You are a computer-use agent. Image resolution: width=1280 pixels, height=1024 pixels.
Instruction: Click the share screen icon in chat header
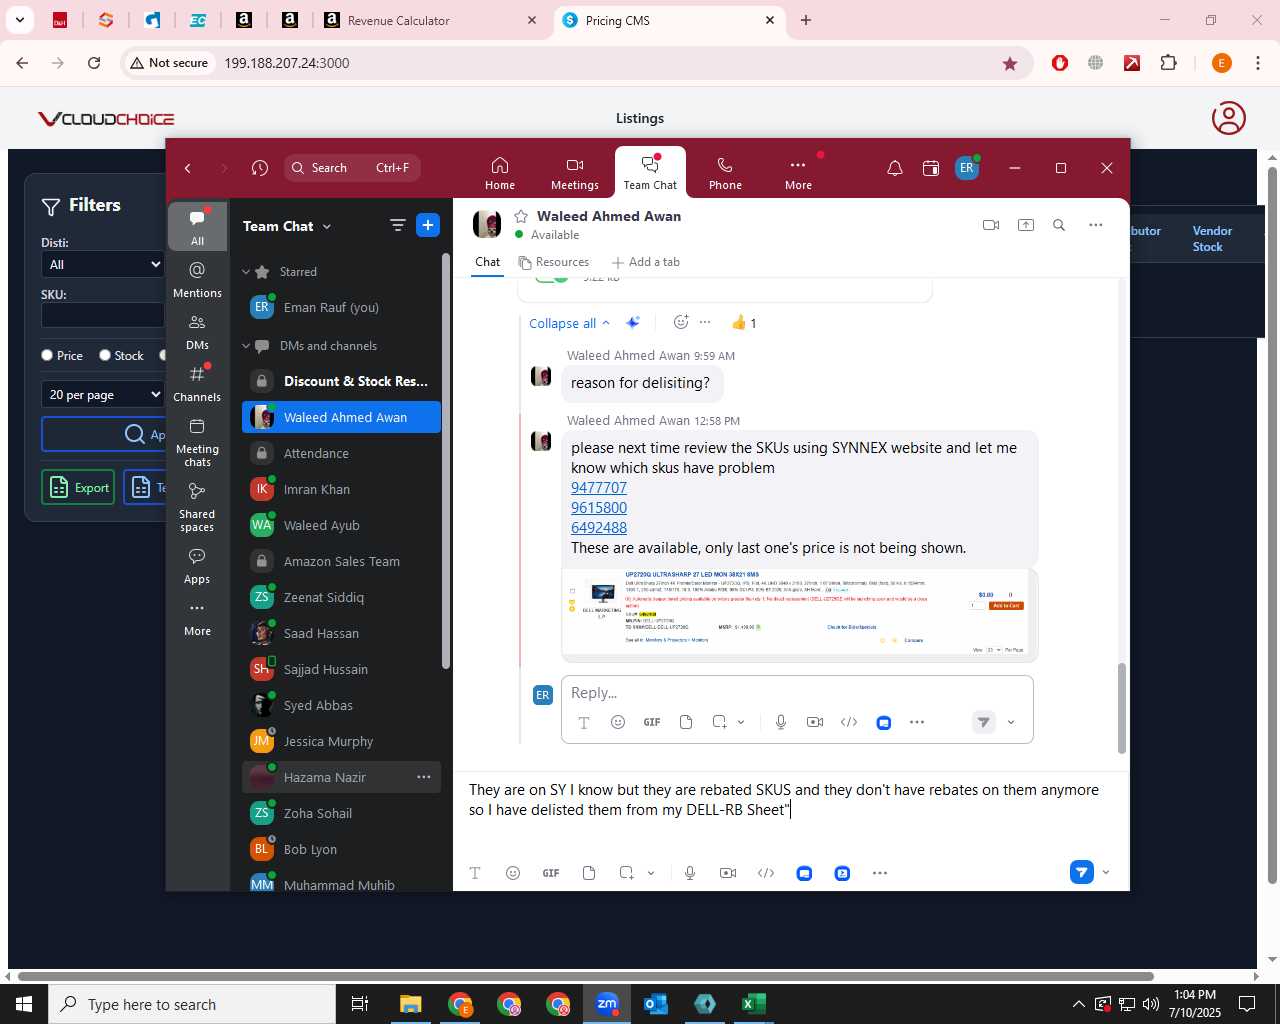click(x=1026, y=225)
